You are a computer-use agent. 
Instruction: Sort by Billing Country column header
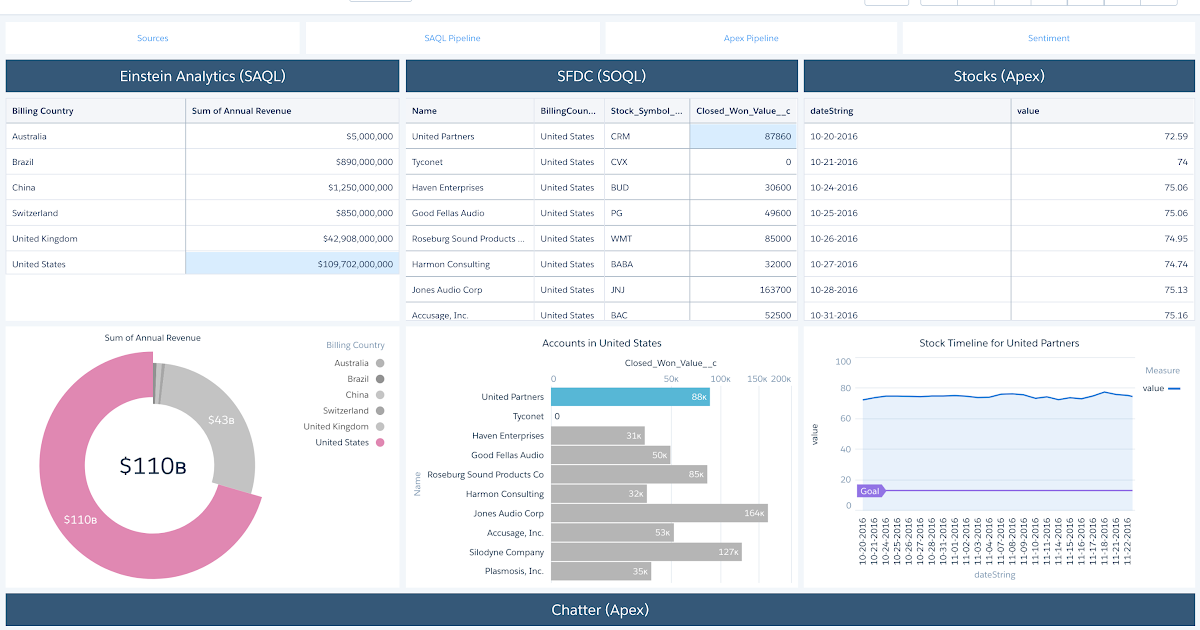tap(96, 111)
